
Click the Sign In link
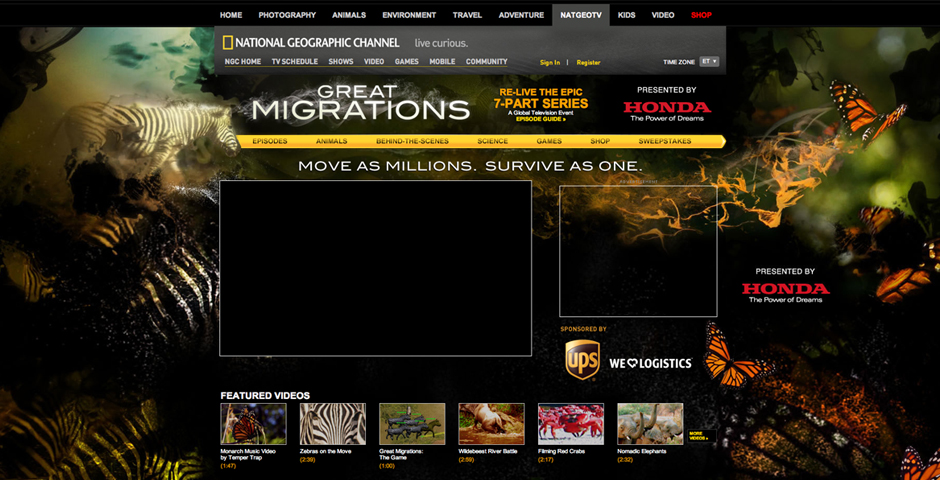[550, 62]
